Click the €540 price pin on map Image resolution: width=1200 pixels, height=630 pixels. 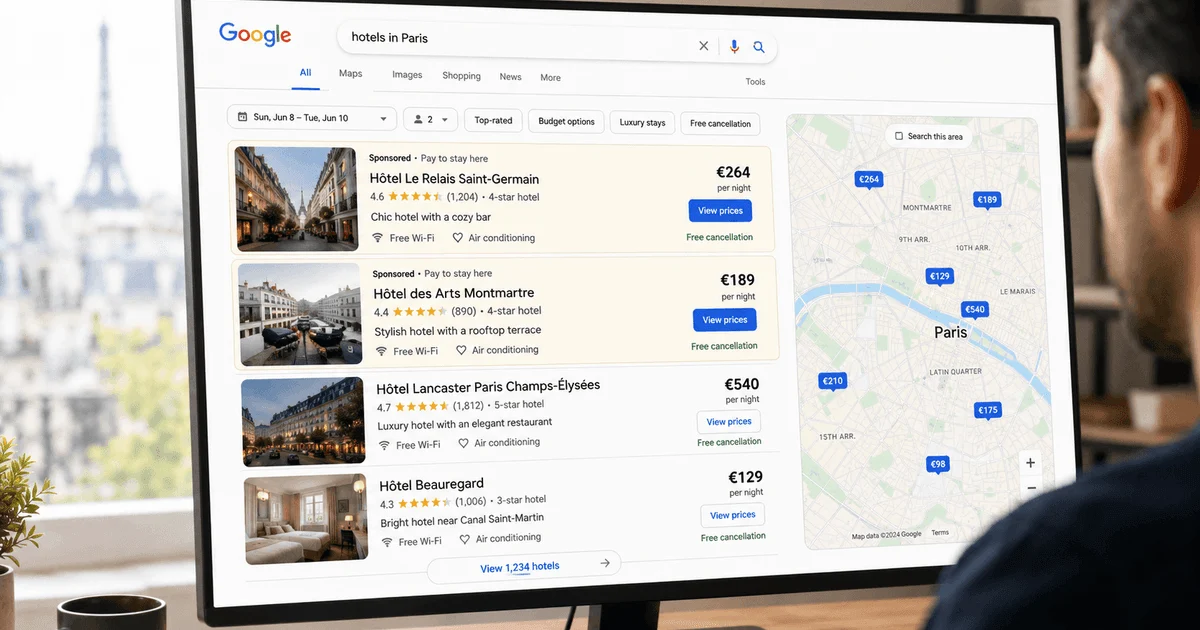coord(975,310)
